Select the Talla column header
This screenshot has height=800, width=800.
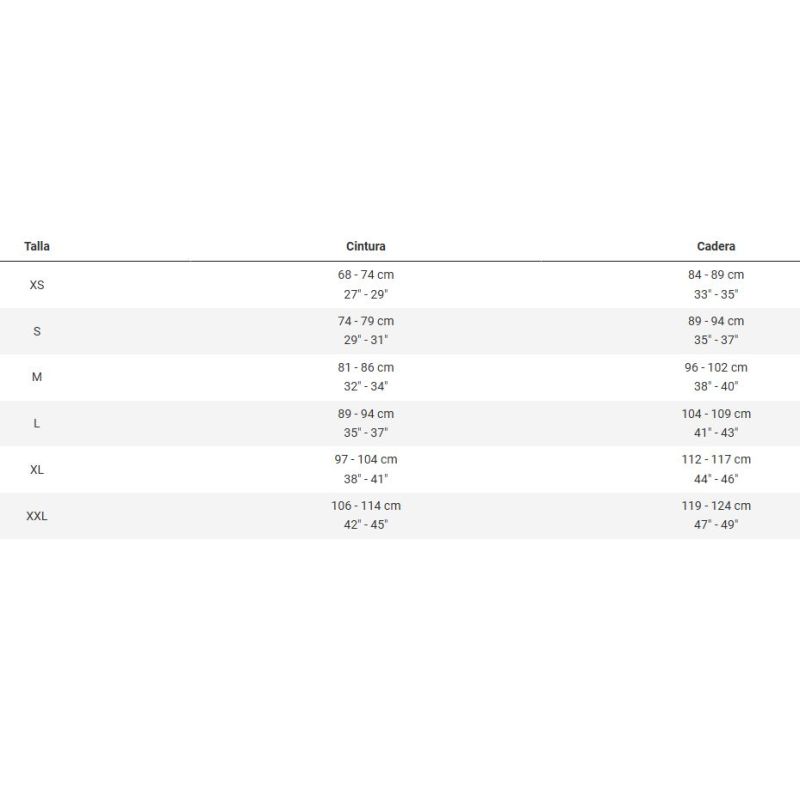(37, 246)
